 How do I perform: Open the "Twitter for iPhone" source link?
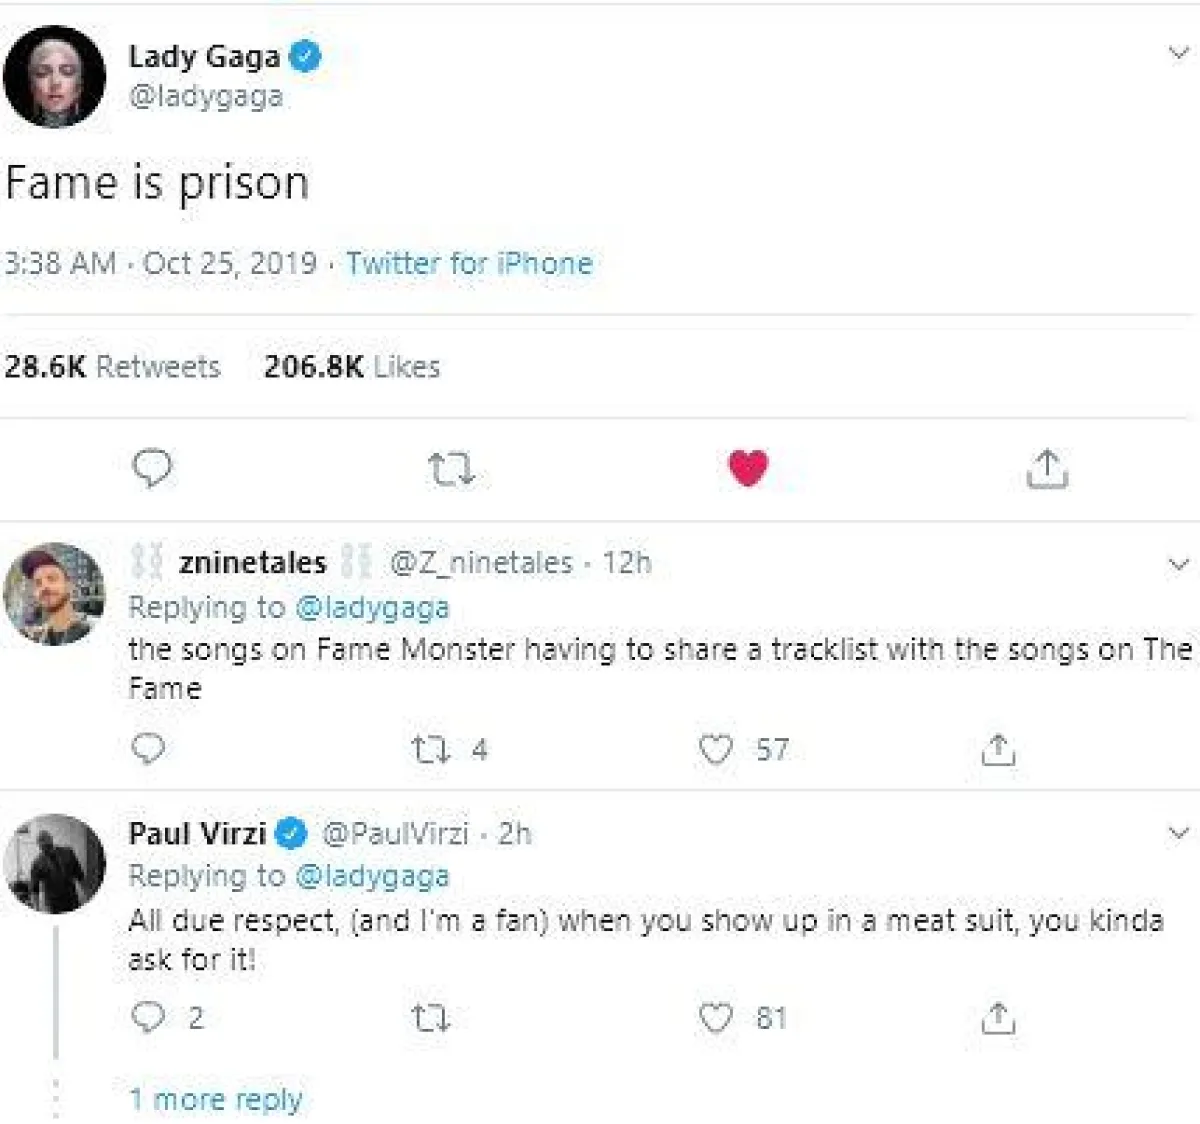469,263
